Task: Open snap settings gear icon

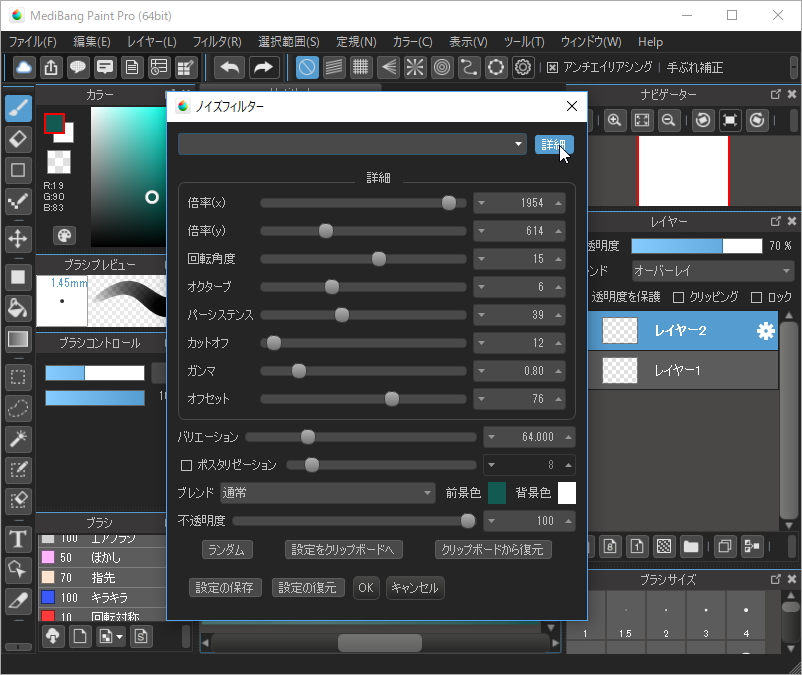Action: point(523,68)
